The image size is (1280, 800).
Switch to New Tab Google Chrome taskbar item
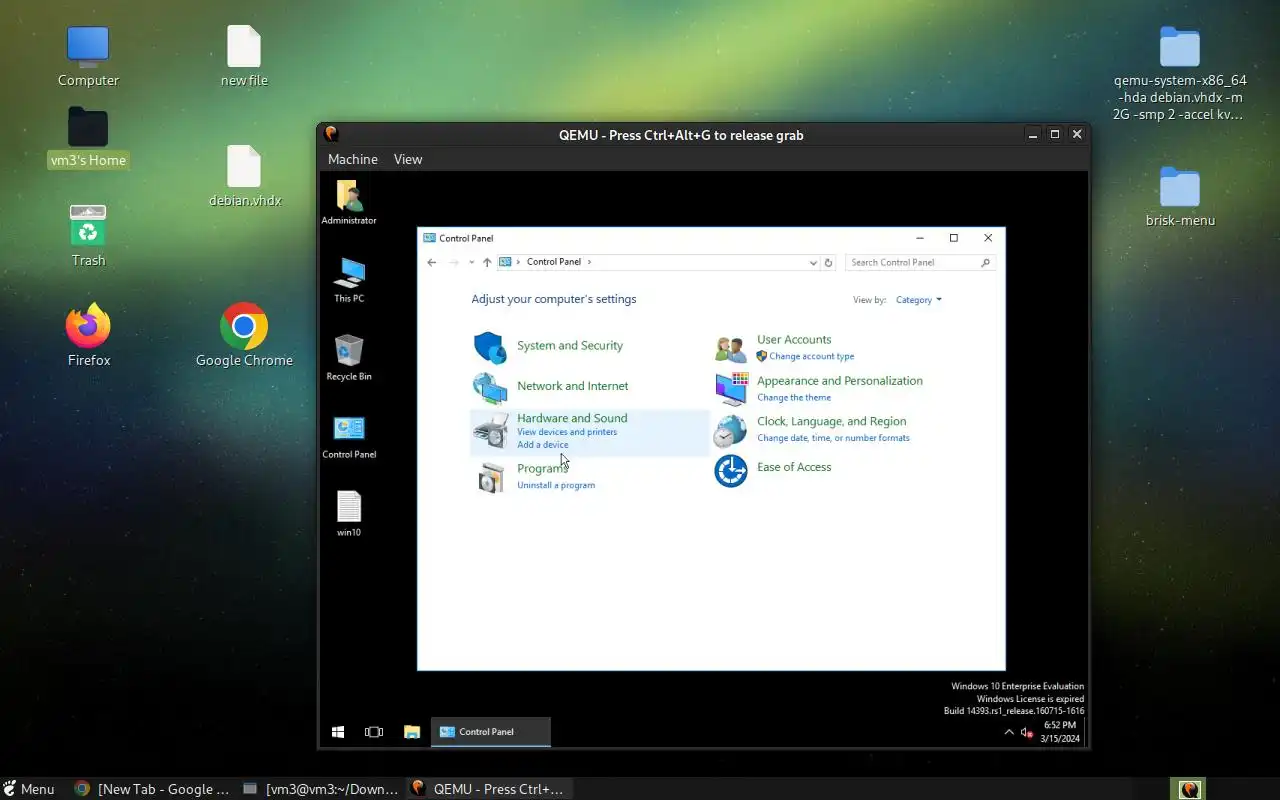click(152, 789)
